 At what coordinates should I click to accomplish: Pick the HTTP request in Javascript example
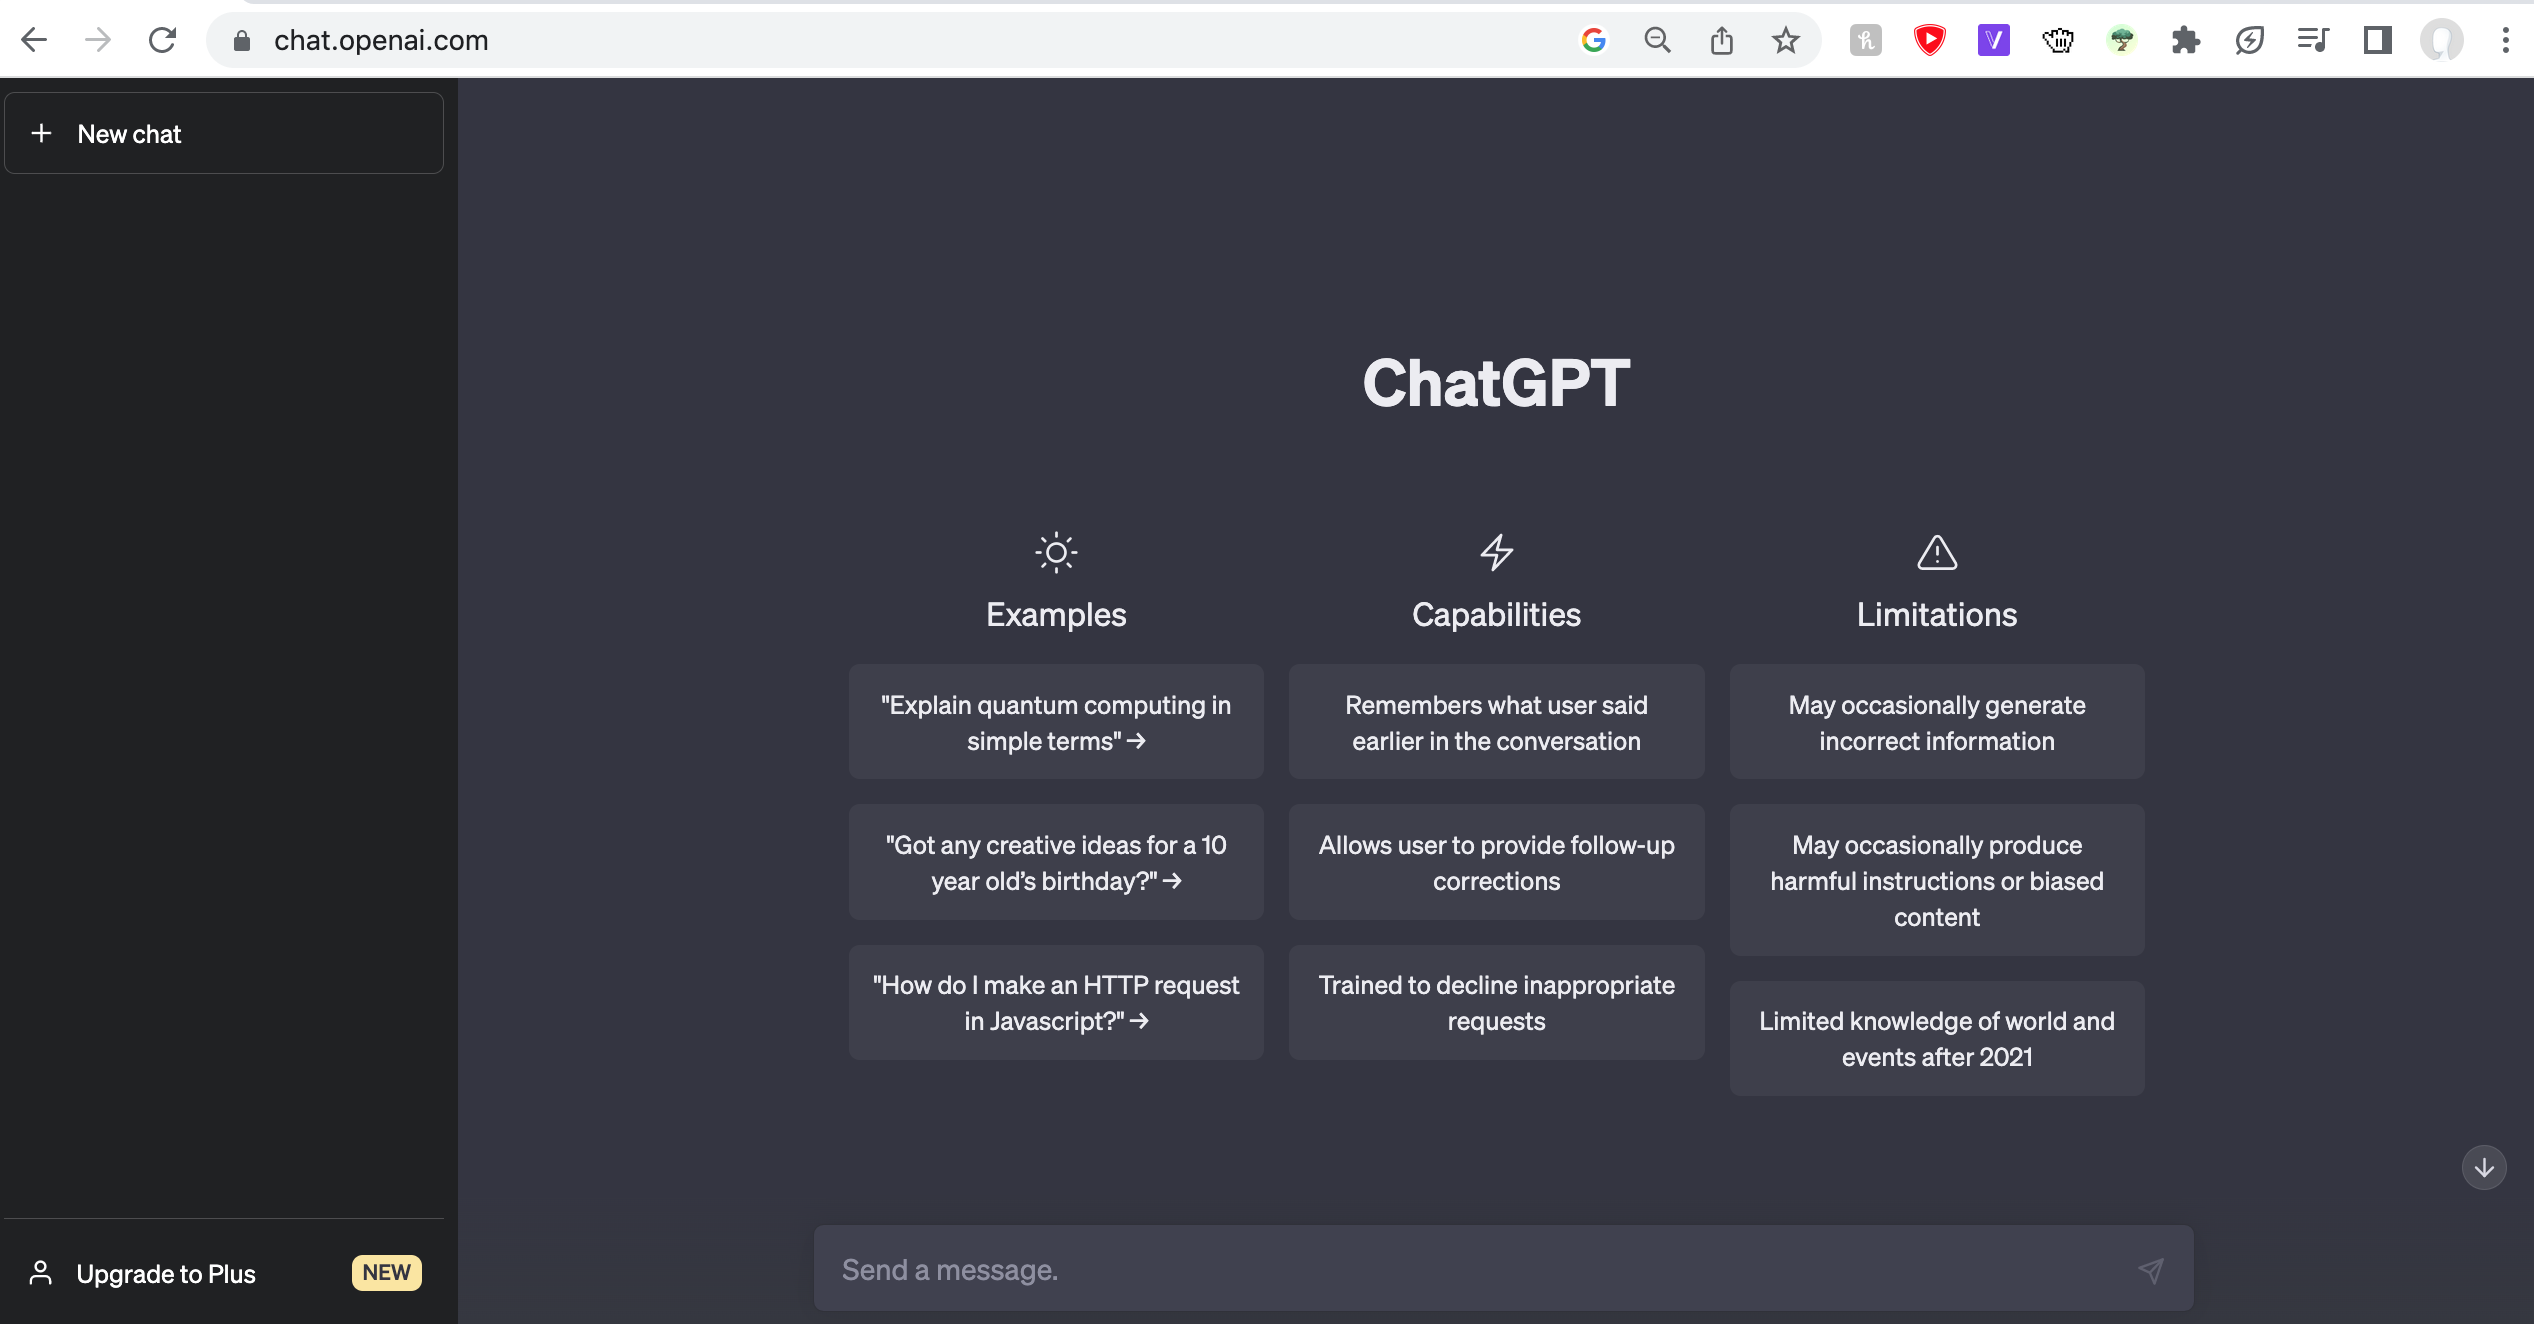pos(1056,1002)
